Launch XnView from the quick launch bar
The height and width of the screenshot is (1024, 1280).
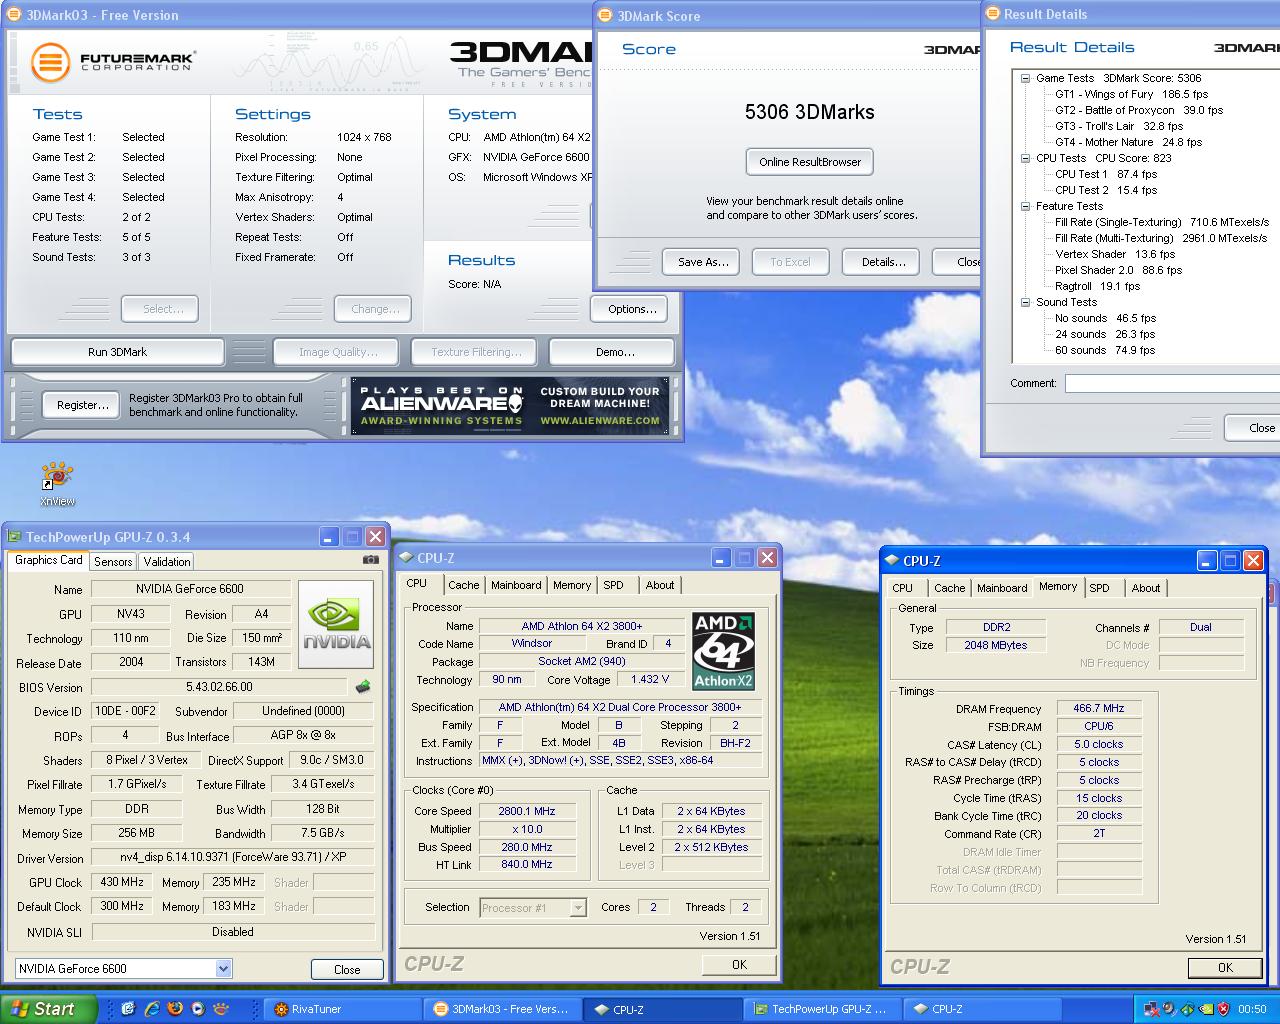222,1009
